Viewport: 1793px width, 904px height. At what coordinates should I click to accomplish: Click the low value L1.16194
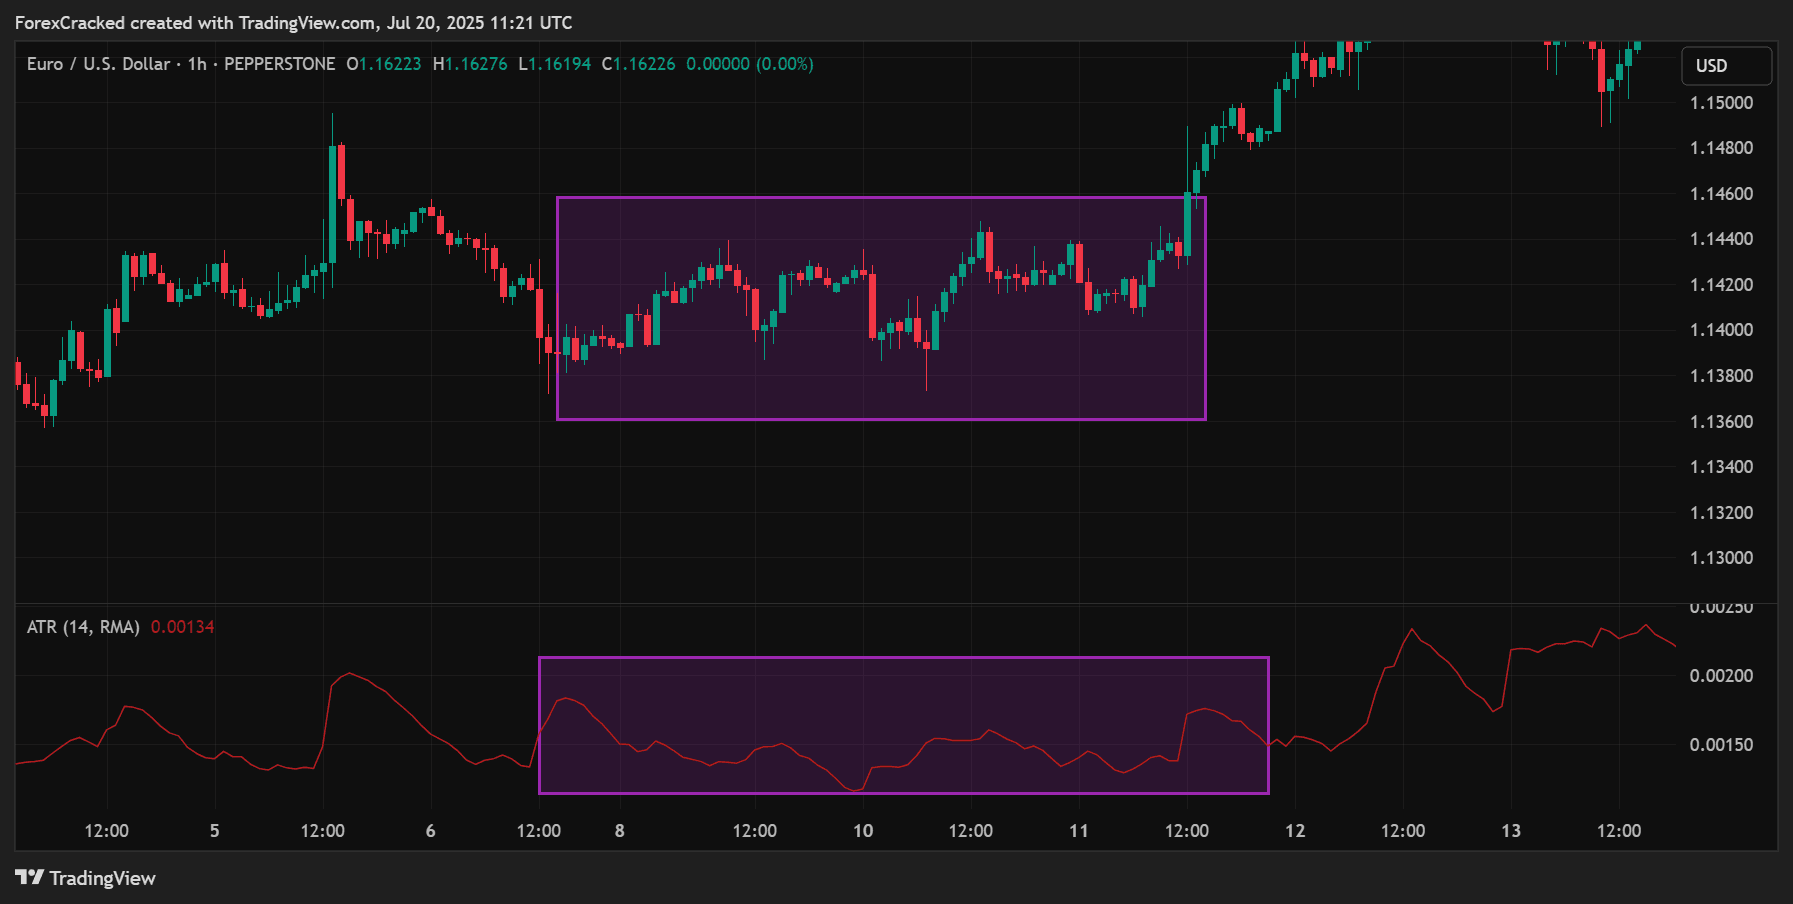[555, 63]
